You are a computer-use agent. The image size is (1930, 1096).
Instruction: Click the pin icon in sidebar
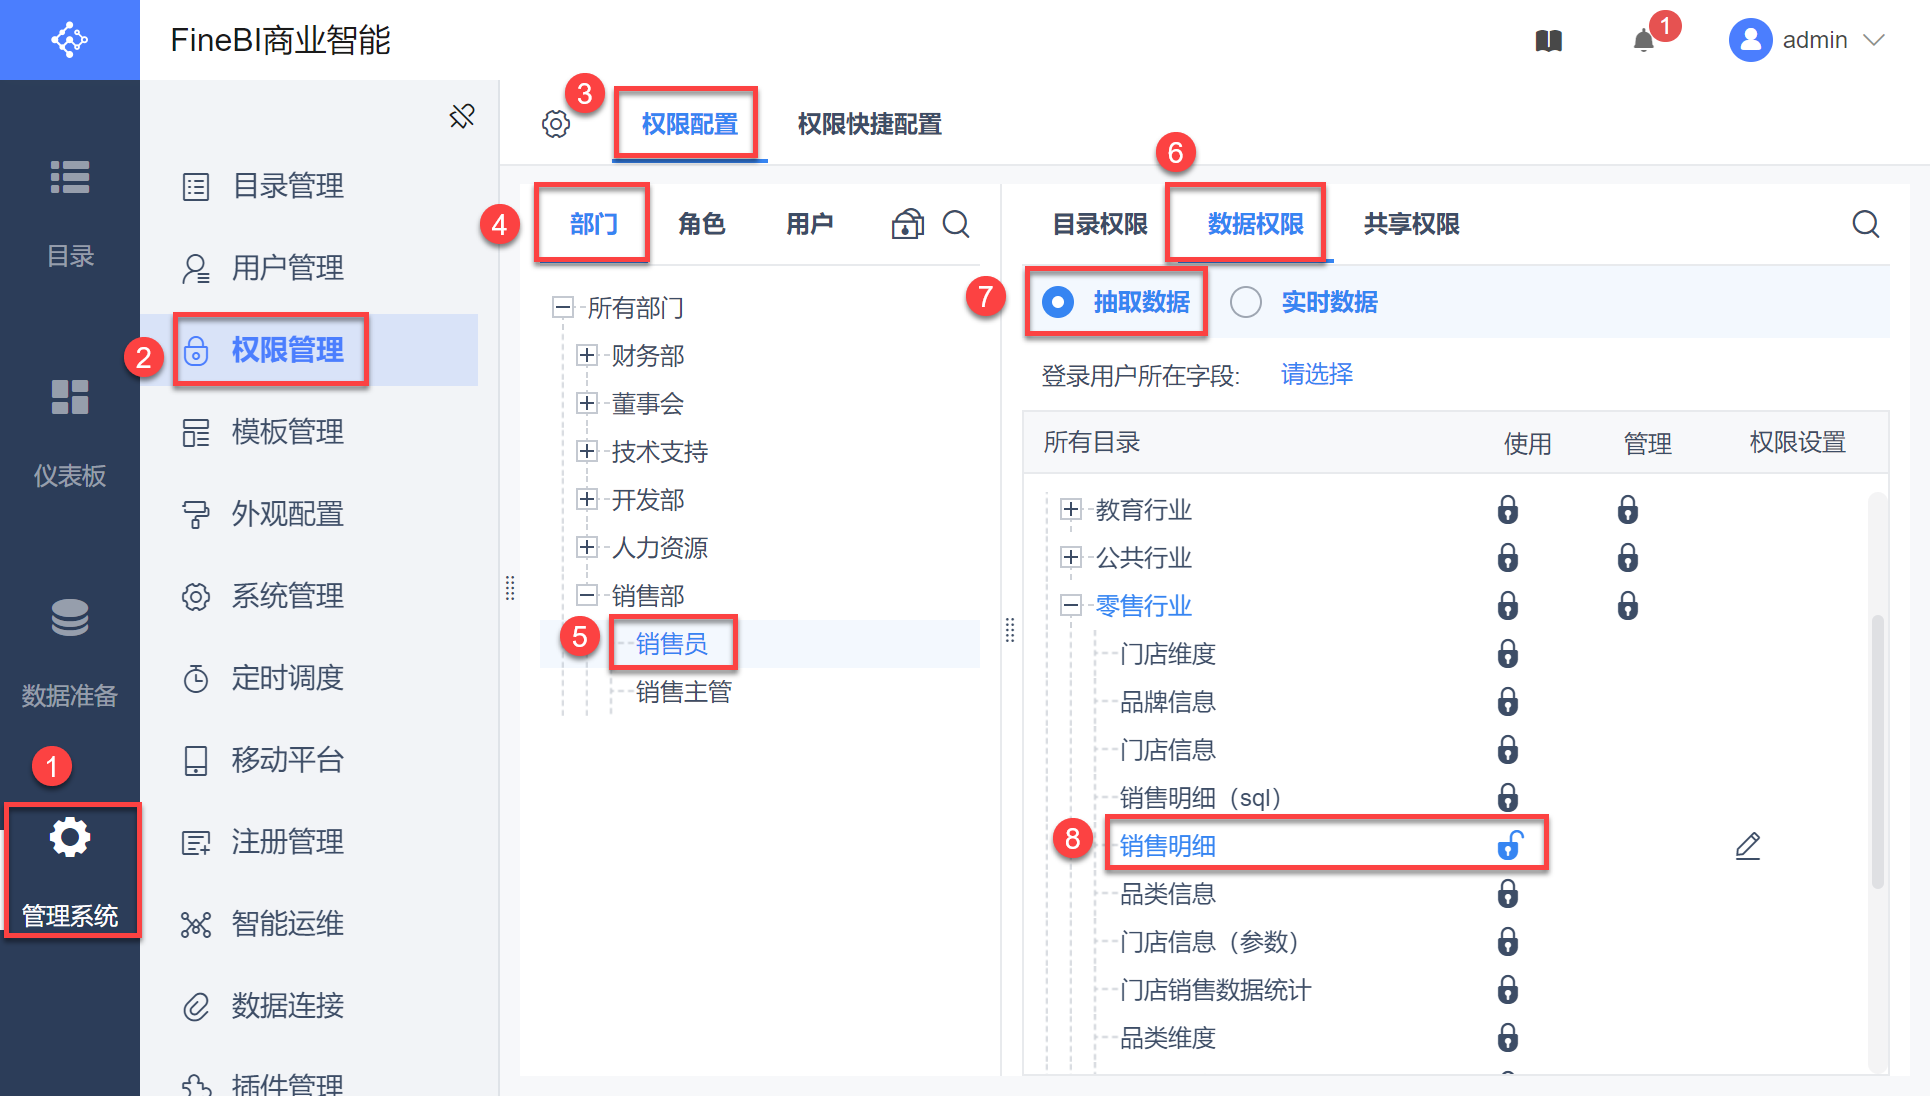click(x=462, y=117)
